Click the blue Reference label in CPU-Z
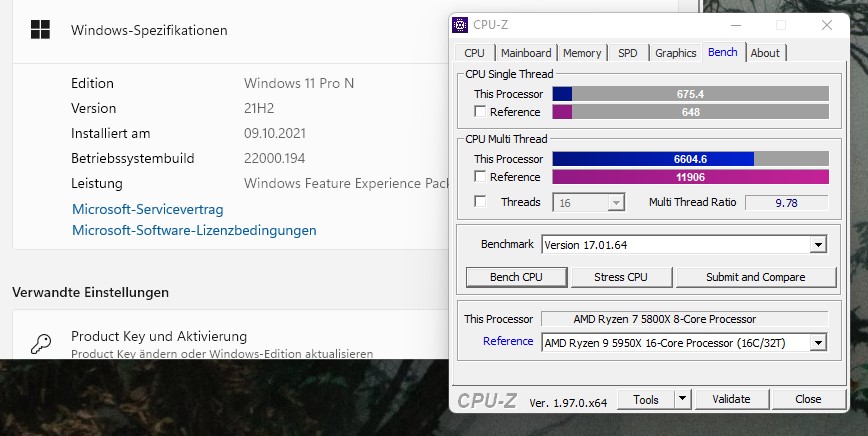This screenshot has height=436, width=868. (x=508, y=341)
